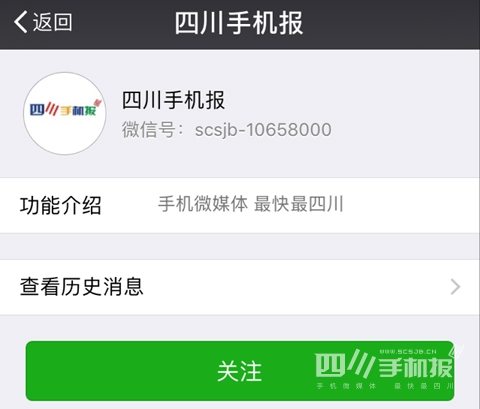Open the 查看历史消息 row
The image size is (480, 409).
[240, 287]
